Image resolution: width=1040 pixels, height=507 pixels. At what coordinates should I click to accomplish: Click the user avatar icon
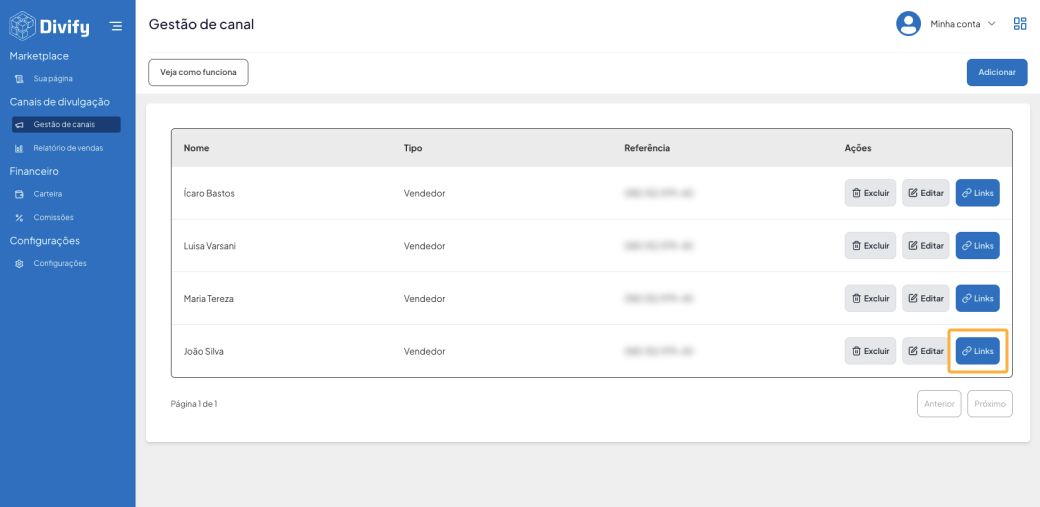[x=908, y=24]
